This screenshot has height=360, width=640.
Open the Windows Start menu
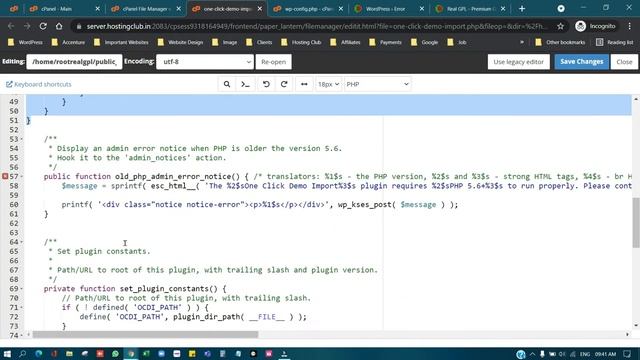click(x=7, y=353)
